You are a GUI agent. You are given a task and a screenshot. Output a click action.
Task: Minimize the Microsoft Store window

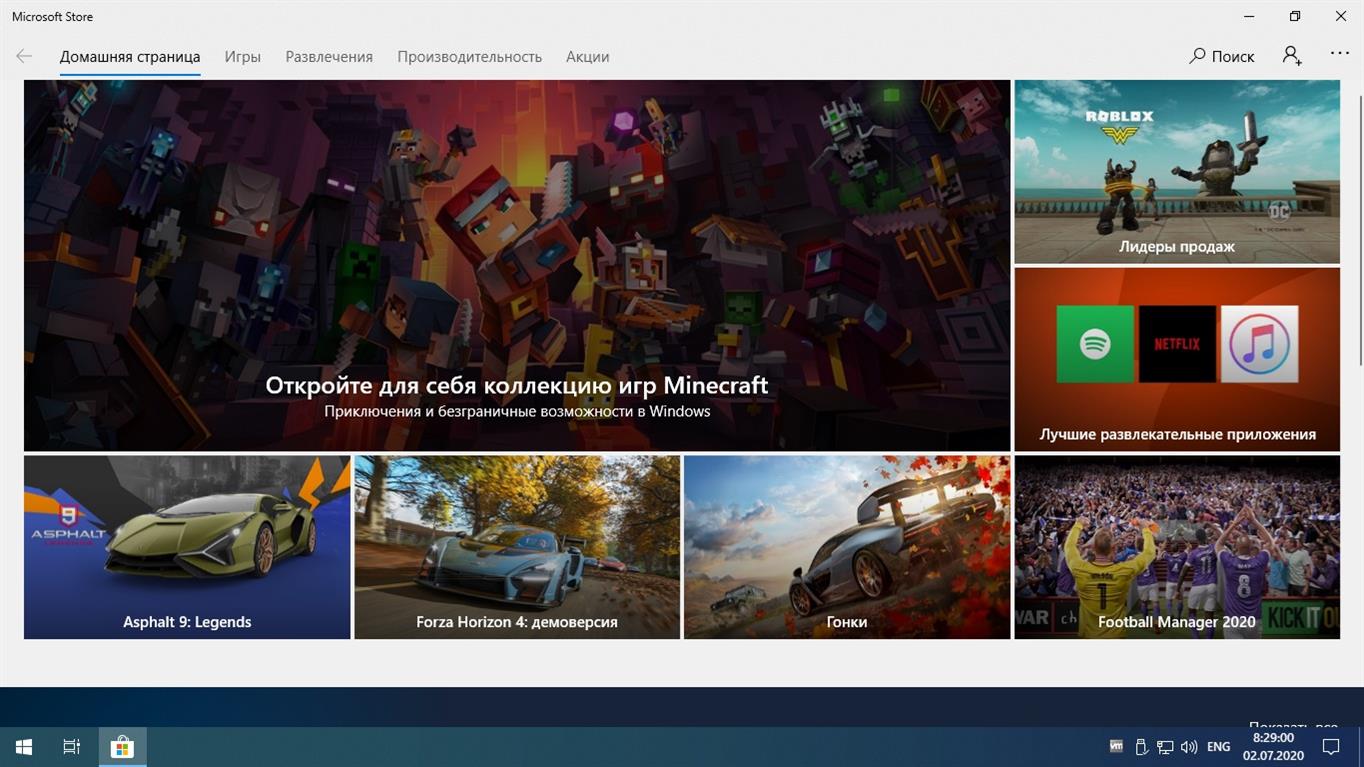(1249, 16)
